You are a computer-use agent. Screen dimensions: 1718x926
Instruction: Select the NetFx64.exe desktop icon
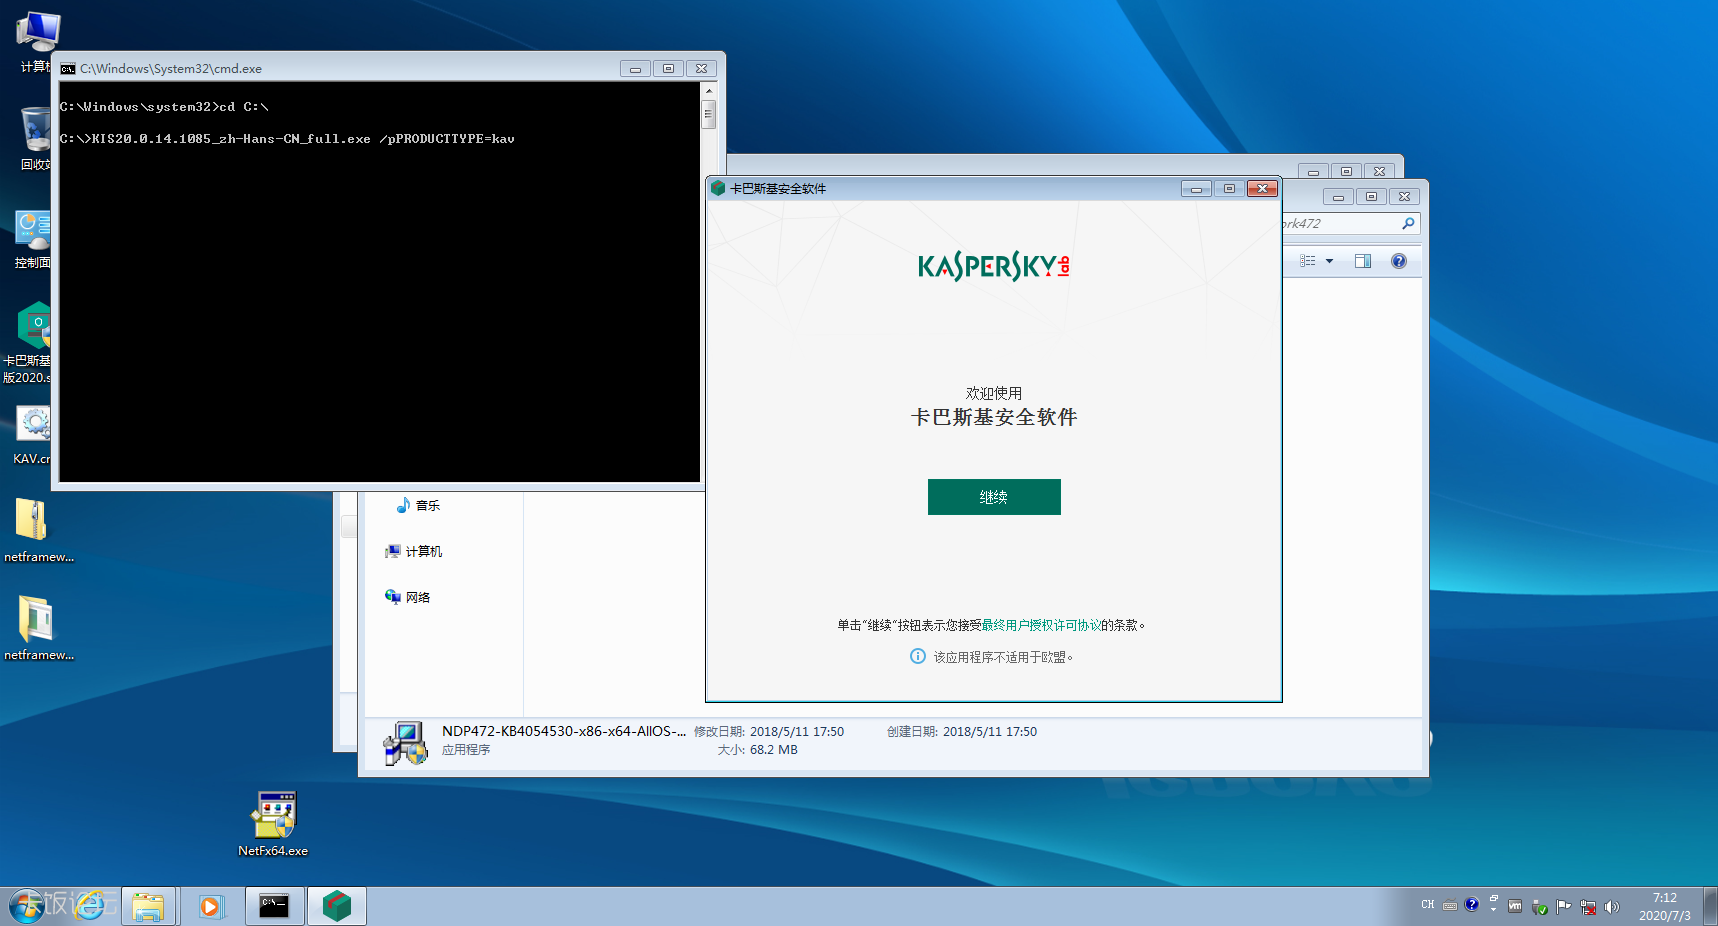click(x=273, y=824)
